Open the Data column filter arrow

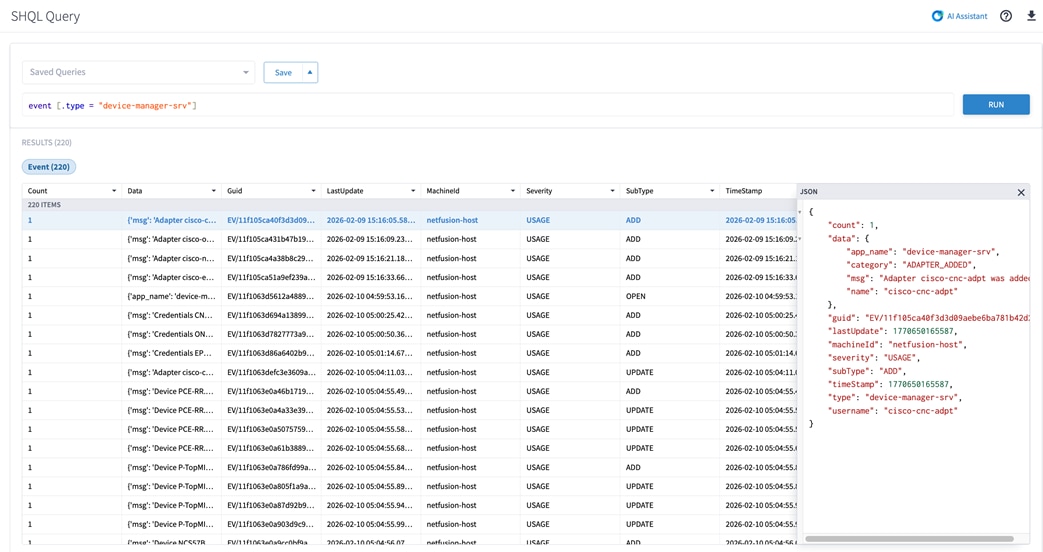214,191
